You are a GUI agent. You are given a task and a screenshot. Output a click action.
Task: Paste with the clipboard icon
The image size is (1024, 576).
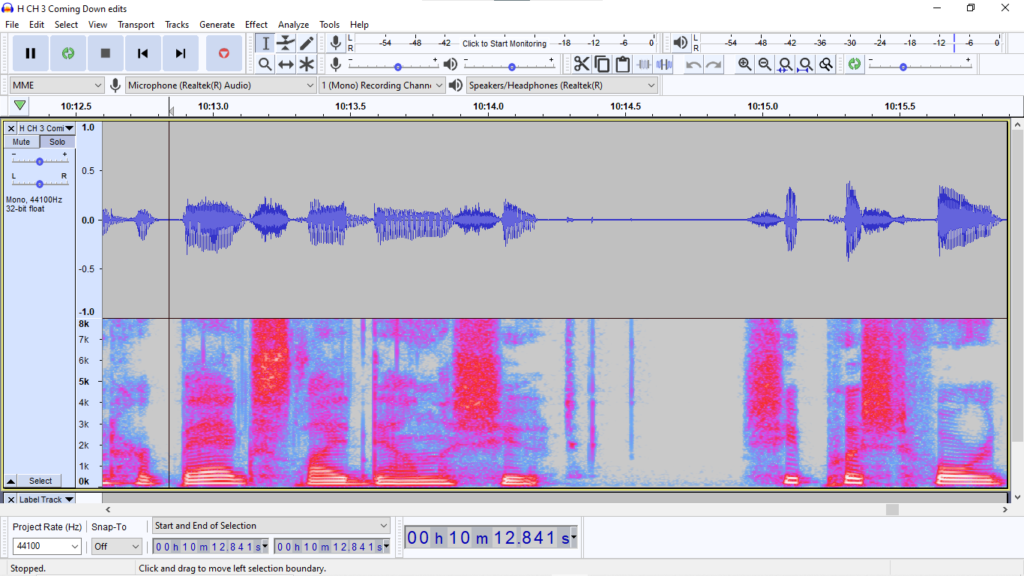pos(622,64)
